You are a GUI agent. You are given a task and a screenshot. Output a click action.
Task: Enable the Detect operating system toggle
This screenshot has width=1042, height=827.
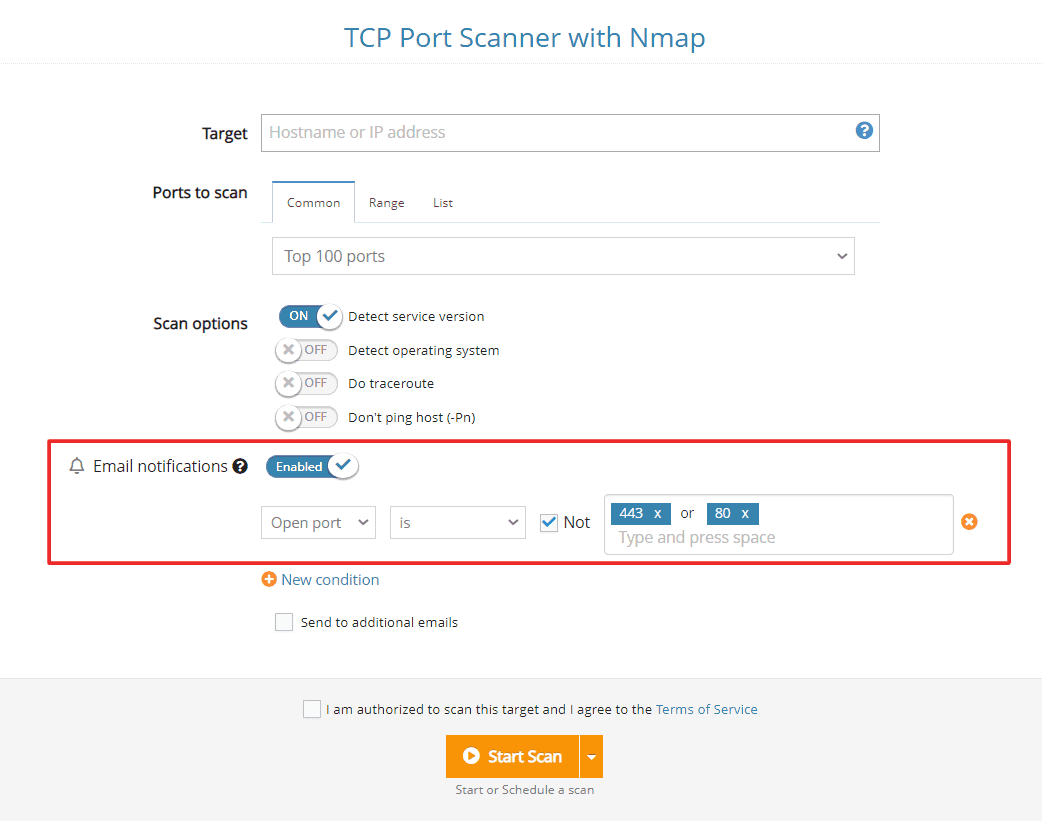pyautogui.click(x=306, y=350)
